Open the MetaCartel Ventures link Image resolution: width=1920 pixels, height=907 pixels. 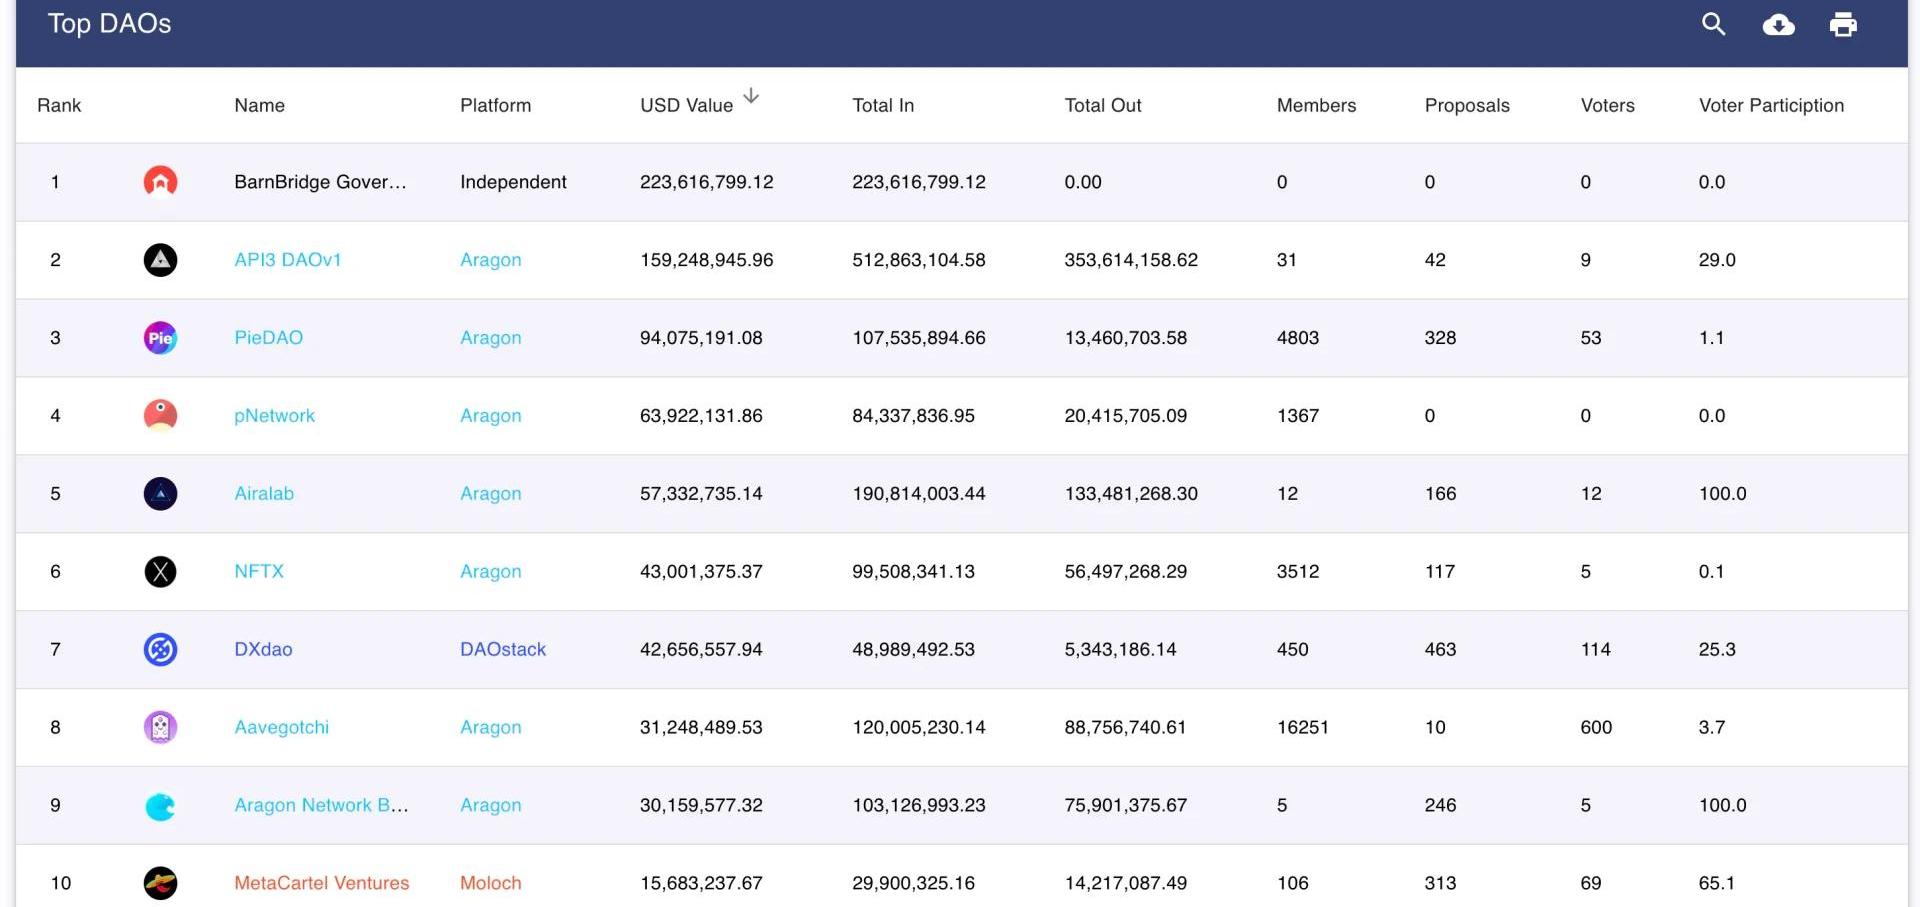[x=322, y=883]
